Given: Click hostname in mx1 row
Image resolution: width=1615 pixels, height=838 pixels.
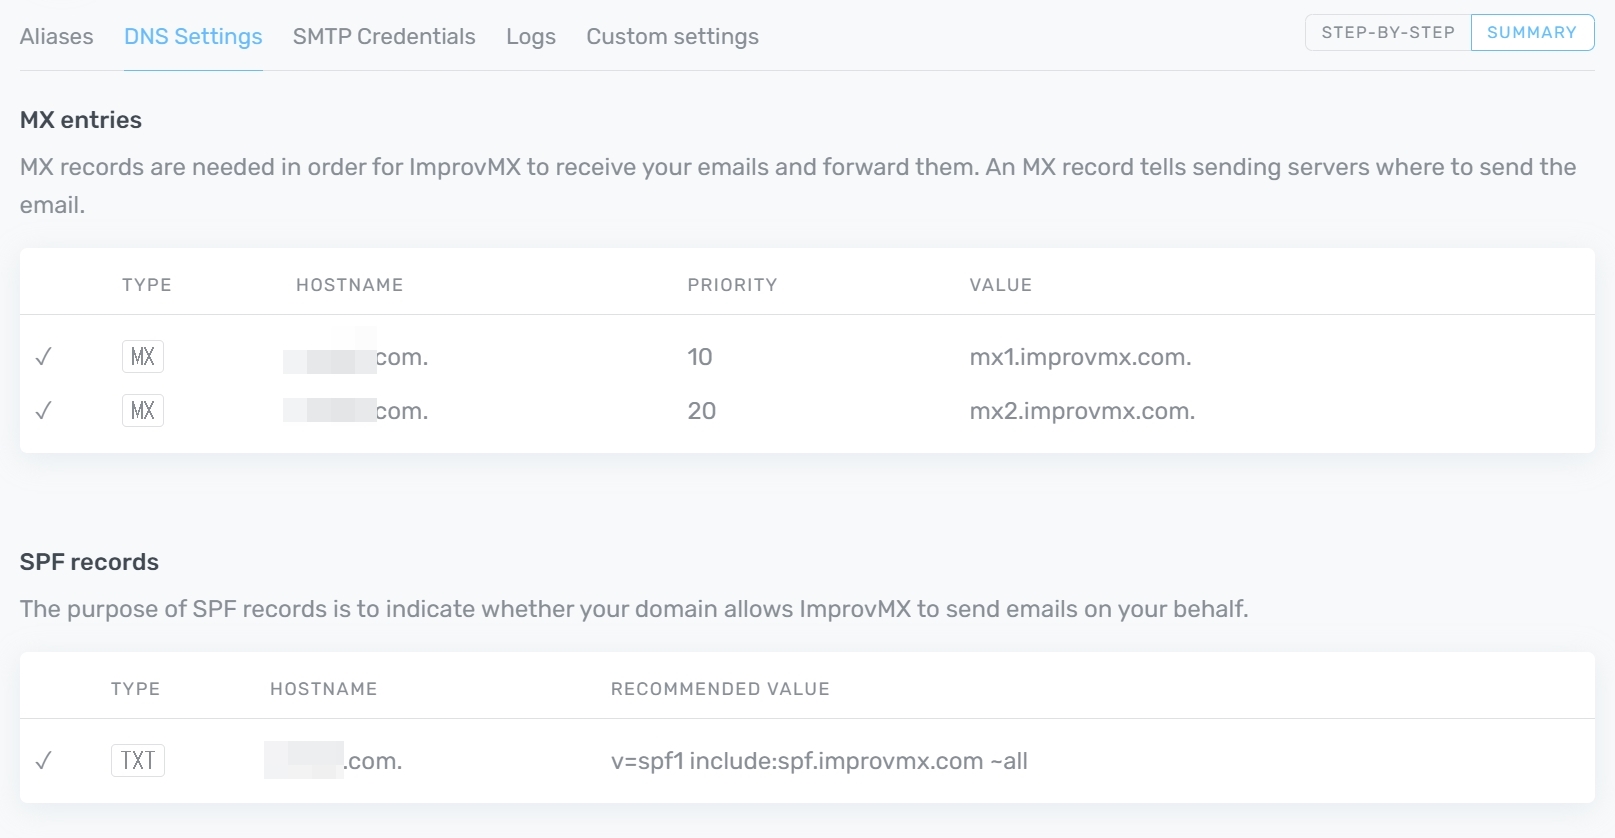Looking at the screenshot, I should [x=356, y=357].
